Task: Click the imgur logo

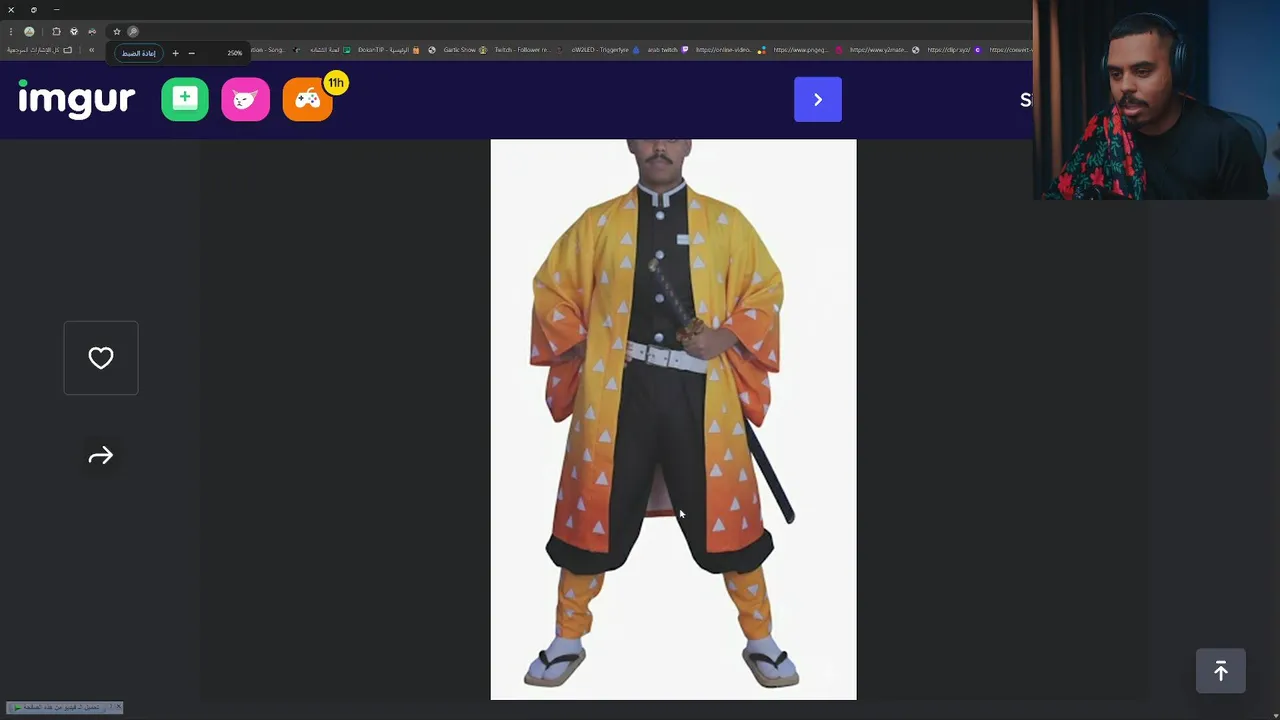Action: pyautogui.click(x=76, y=98)
